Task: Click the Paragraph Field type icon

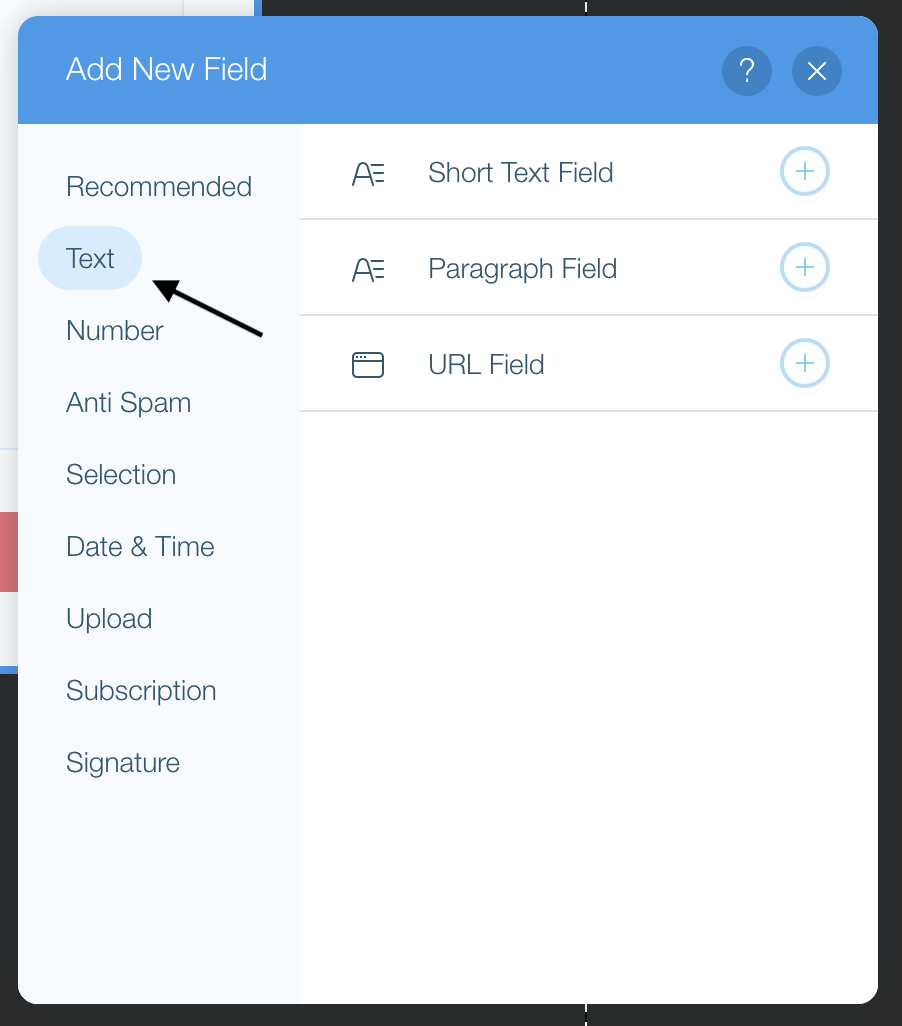Action: pos(368,267)
